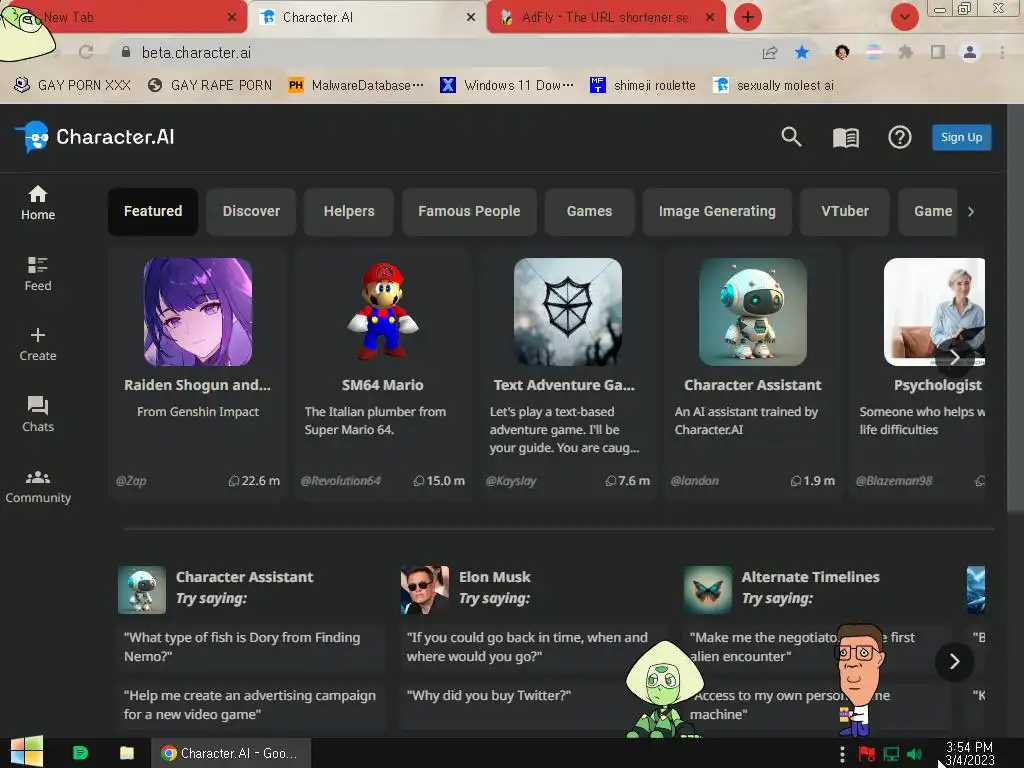Open the Chrome three-dot menu

[1002, 52]
